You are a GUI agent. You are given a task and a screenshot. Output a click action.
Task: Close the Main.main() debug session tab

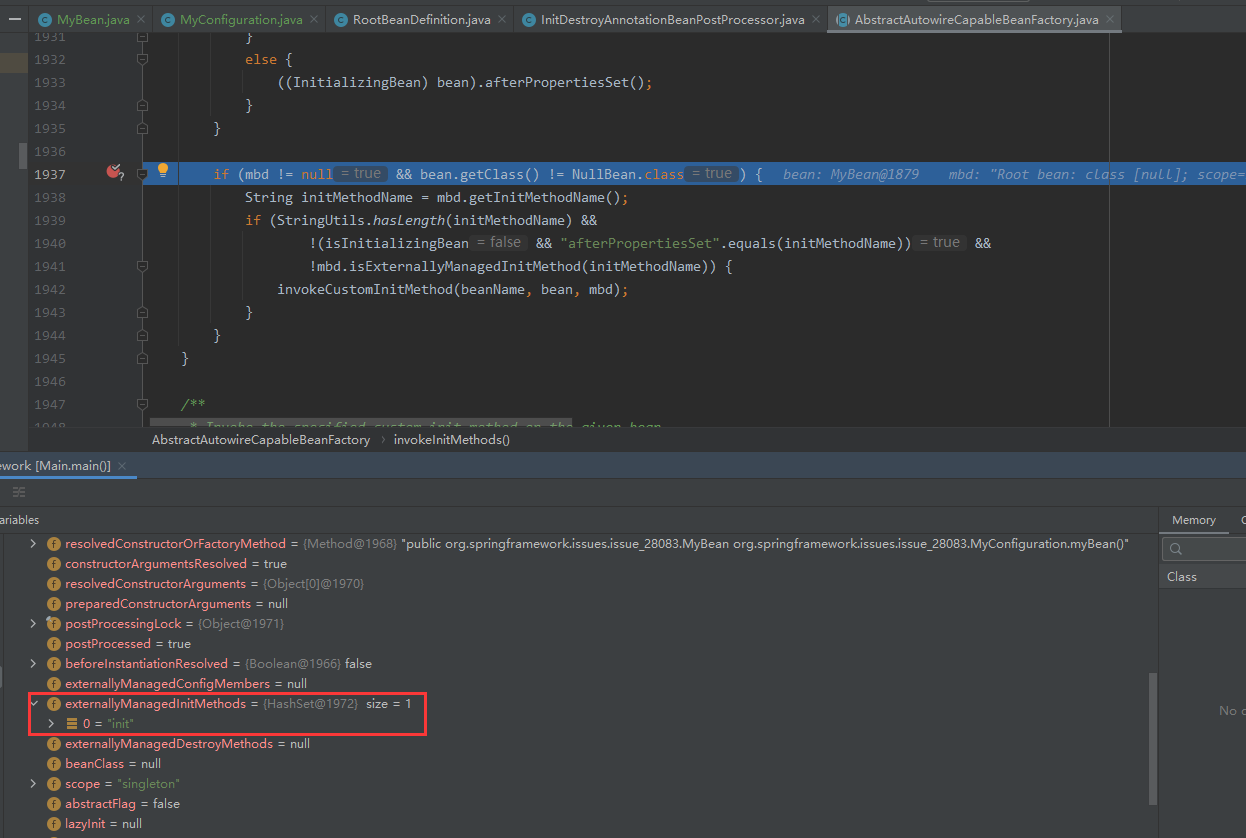[x=122, y=467]
